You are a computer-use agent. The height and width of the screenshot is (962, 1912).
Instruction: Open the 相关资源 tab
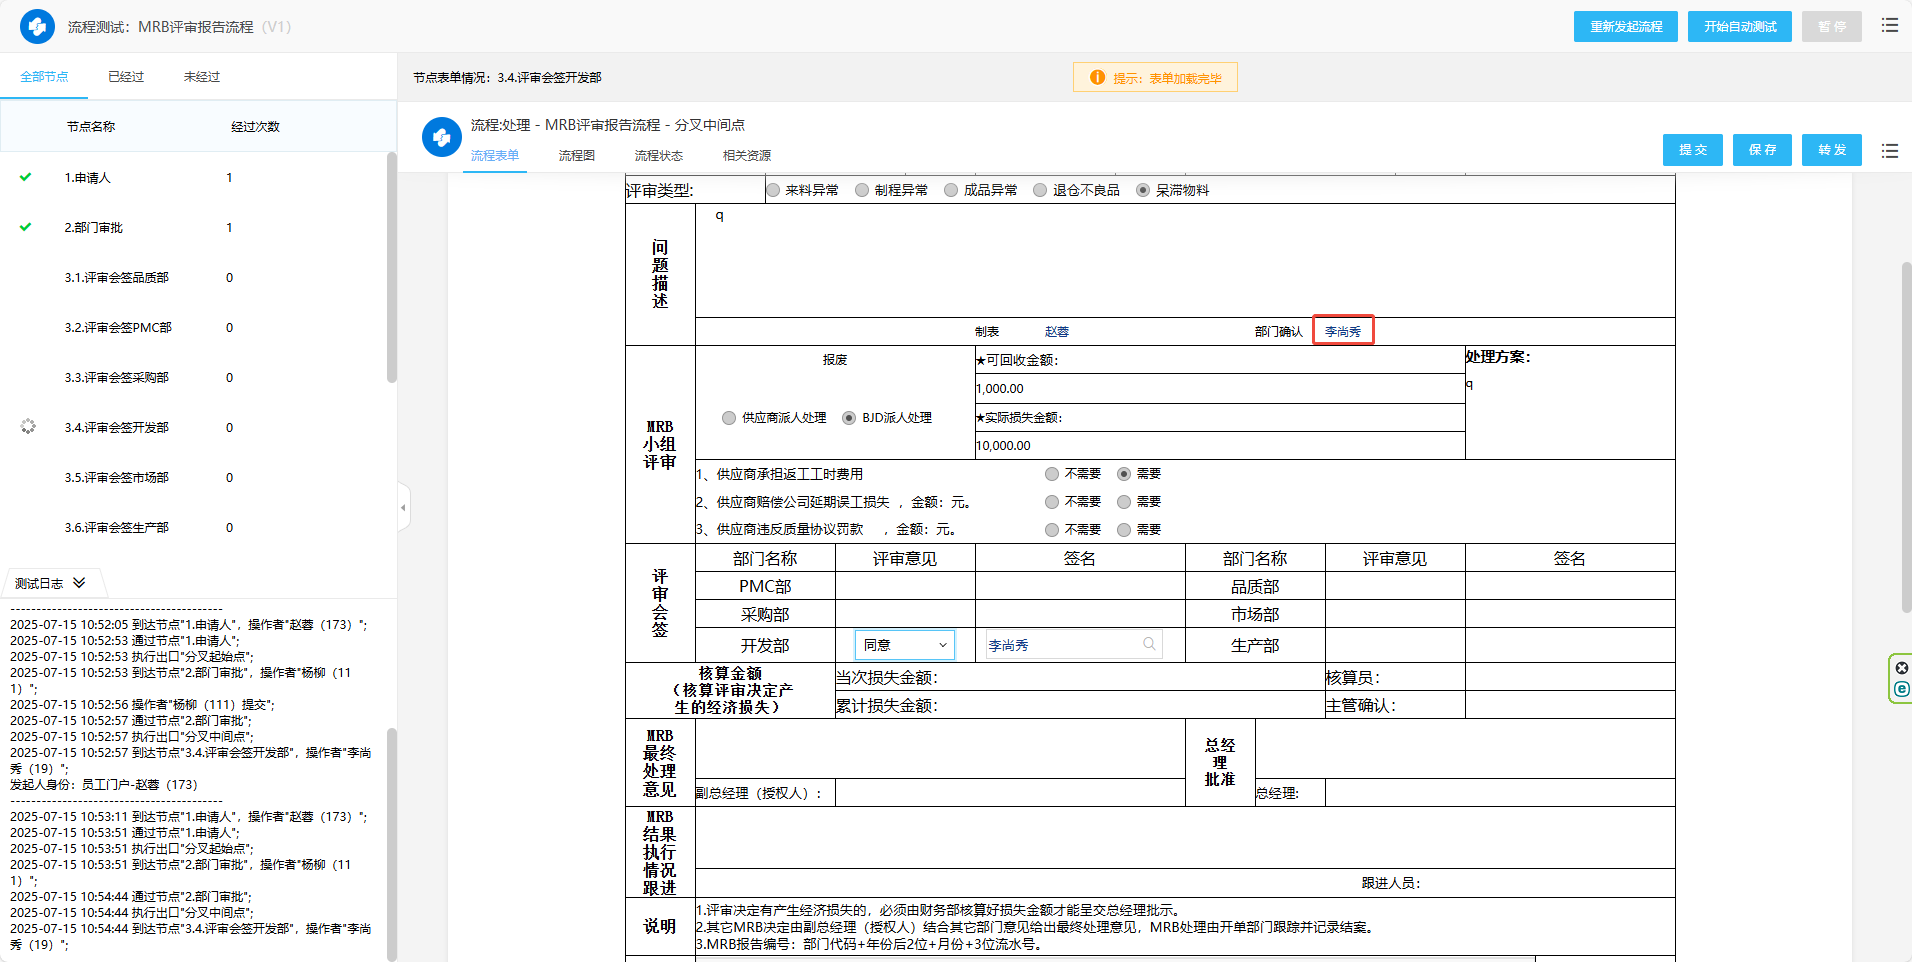coord(747,155)
